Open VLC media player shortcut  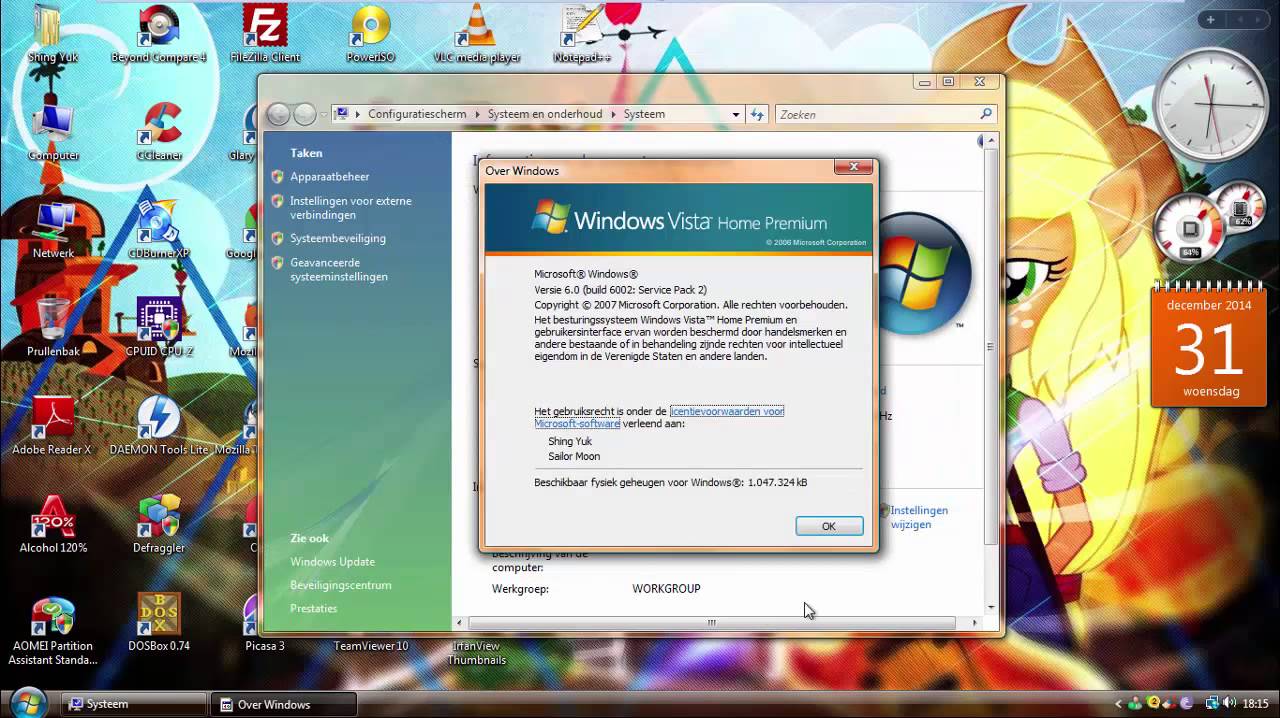(476, 33)
